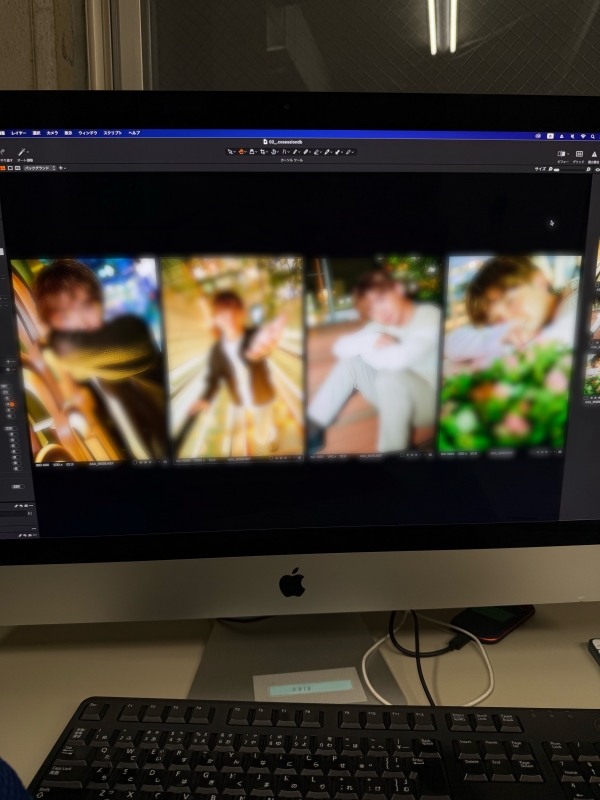The height and width of the screenshot is (800, 600).
Task: Click the add layer plus icon
Action: click(62, 168)
